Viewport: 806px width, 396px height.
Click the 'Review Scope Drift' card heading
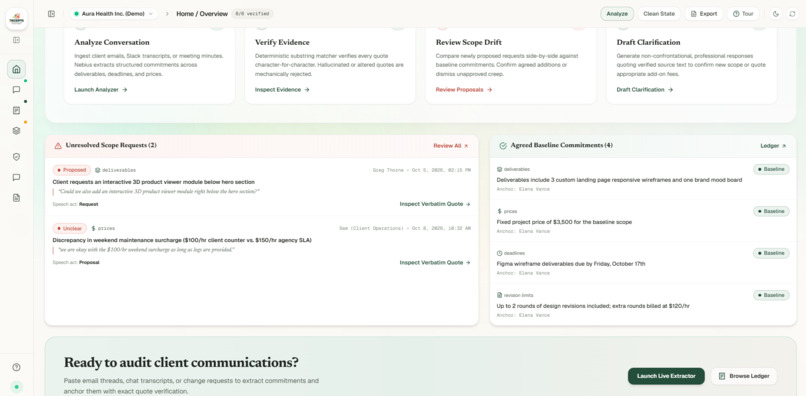click(x=468, y=42)
